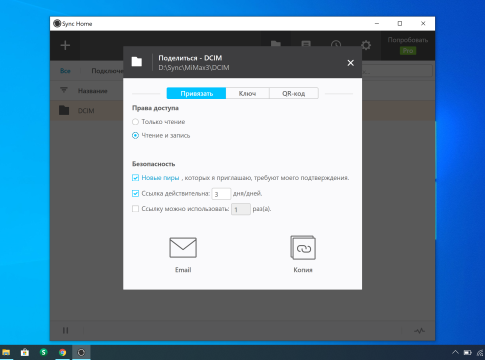Open history clock icon in toolbar

(336, 45)
